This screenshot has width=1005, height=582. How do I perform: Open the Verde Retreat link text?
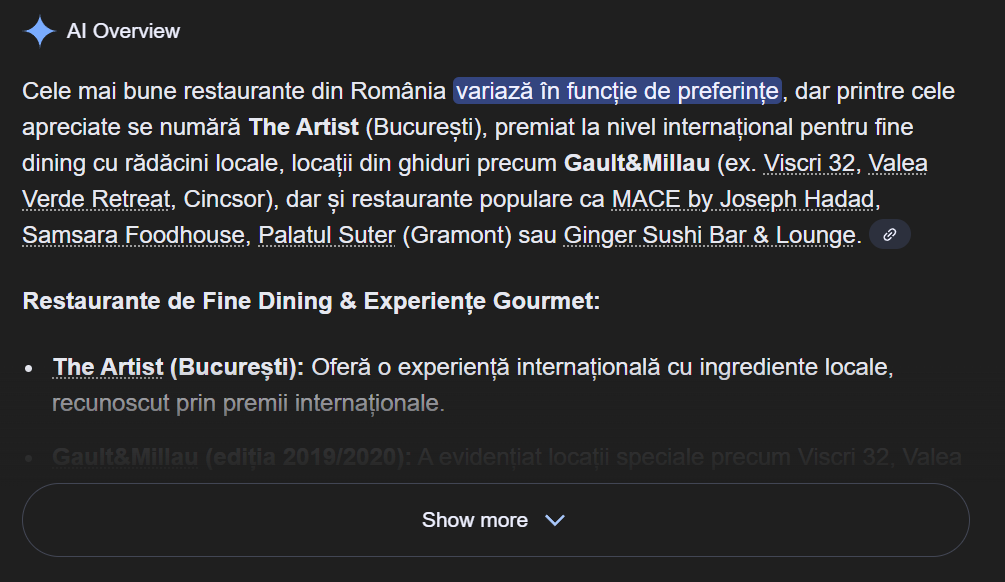96,199
